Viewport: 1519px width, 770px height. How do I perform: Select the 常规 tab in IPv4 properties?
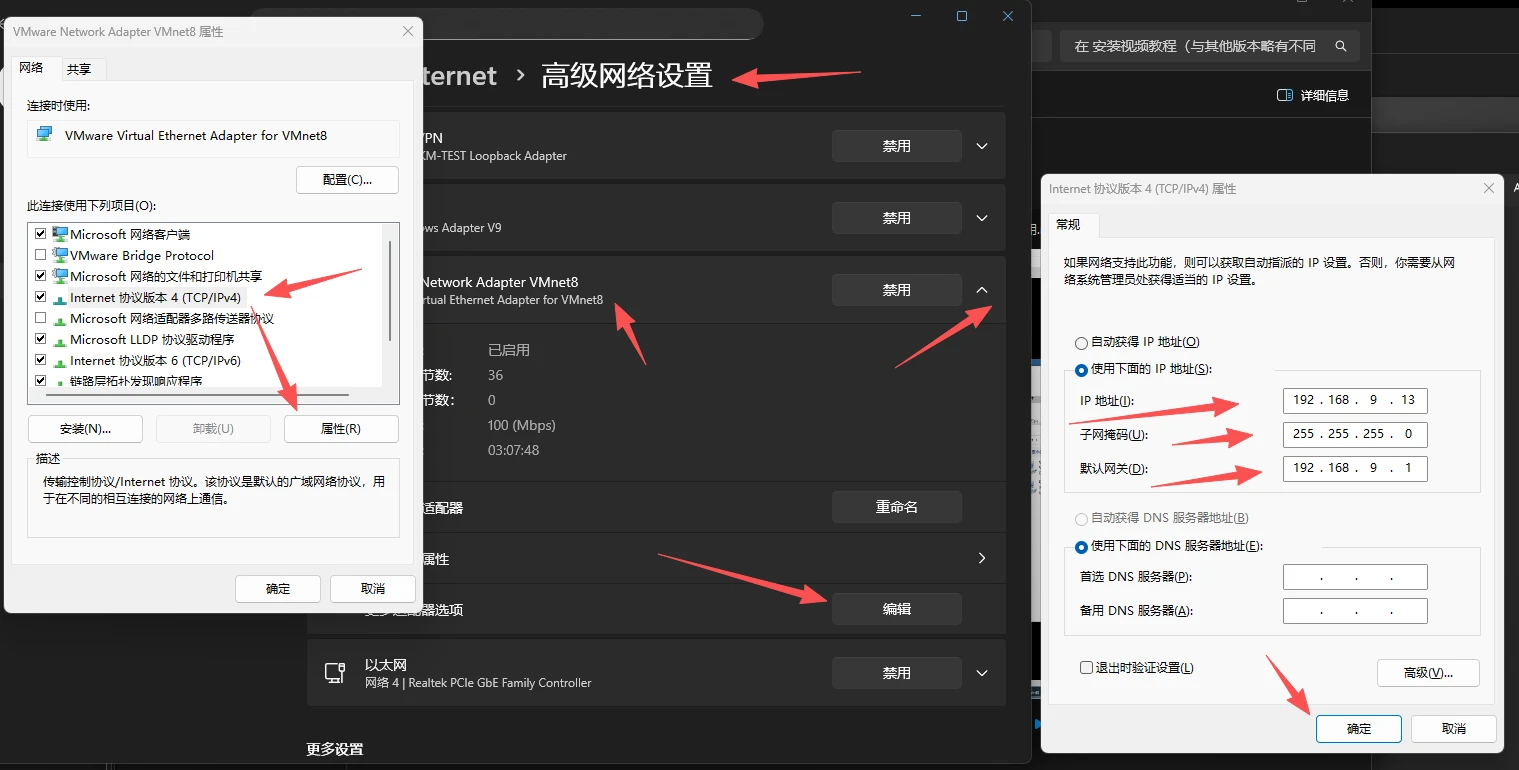1069,224
